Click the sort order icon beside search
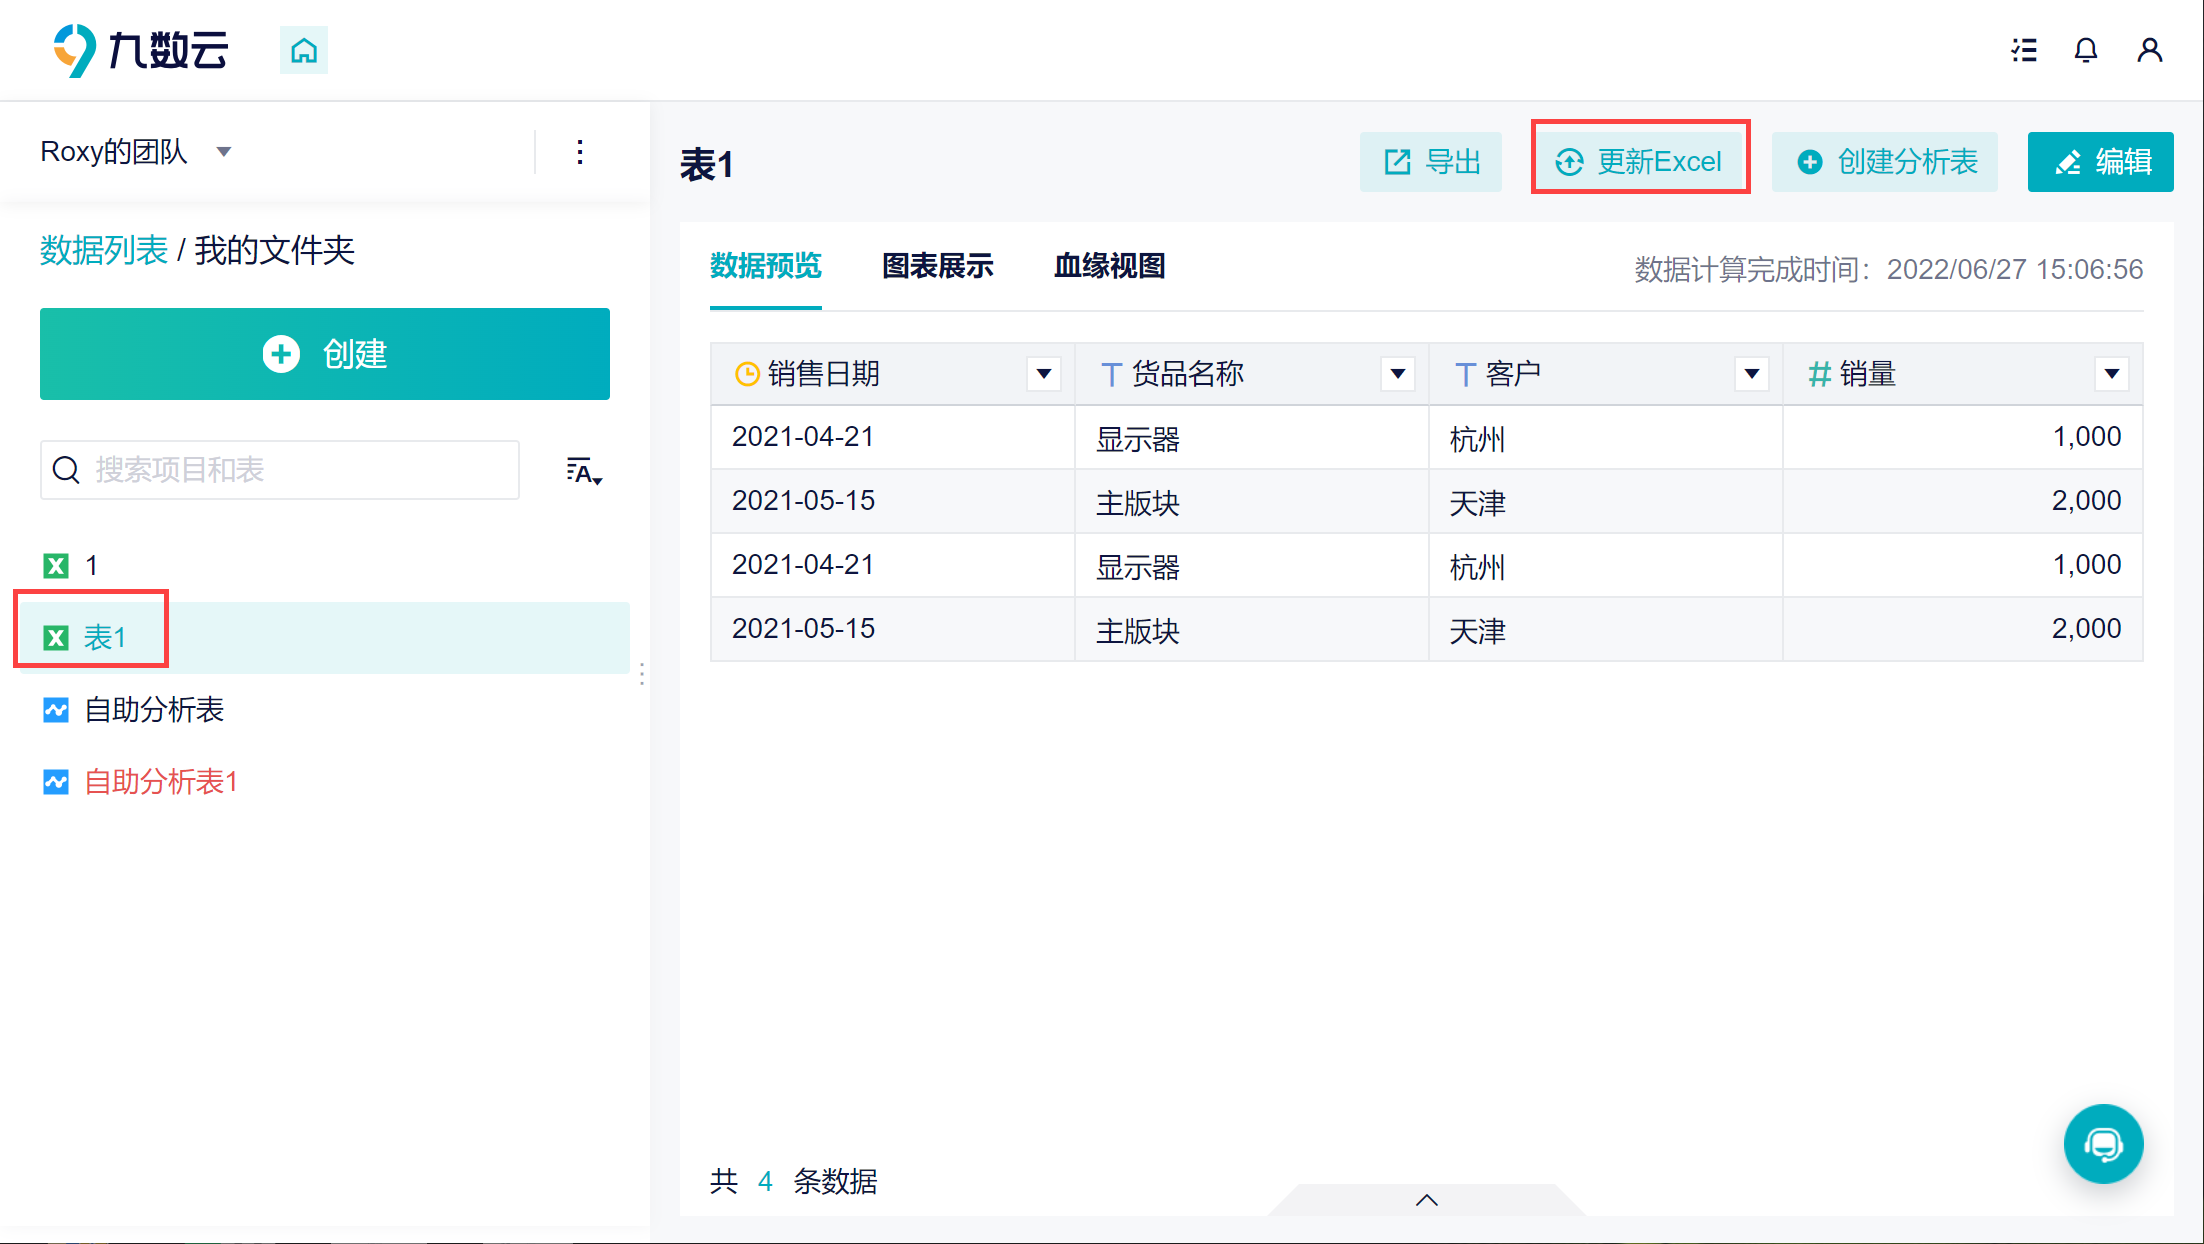 584,471
